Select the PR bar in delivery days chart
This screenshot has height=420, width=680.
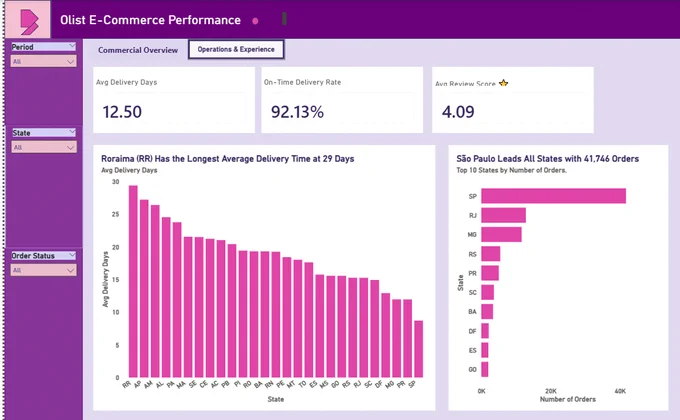pos(408,338)
